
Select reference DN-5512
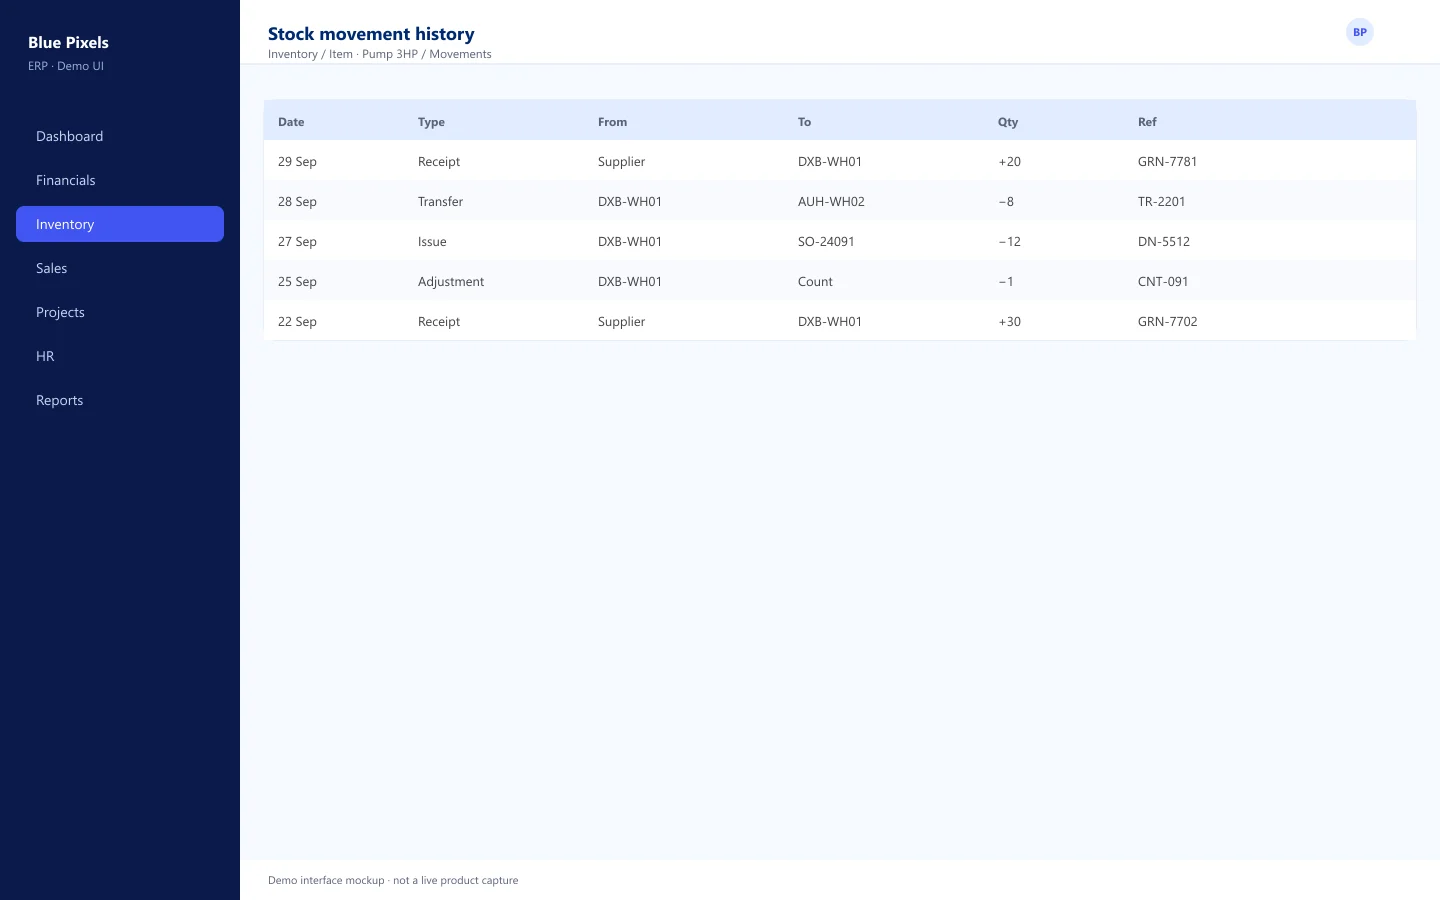(1163, 241)
